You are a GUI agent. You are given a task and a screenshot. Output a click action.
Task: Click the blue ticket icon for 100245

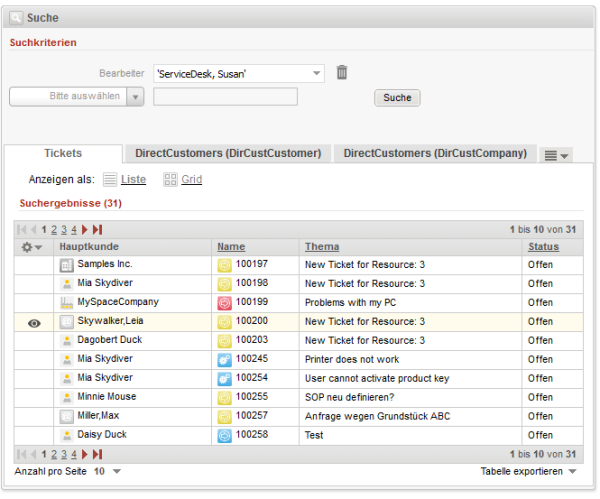click(x=225, y=359)
